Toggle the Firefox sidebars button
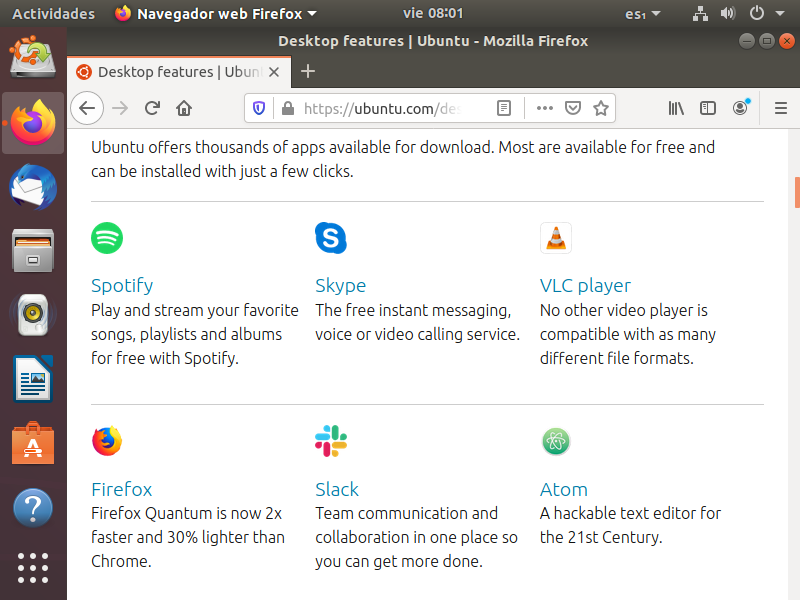800x600 pixels. tap(708, 108)
